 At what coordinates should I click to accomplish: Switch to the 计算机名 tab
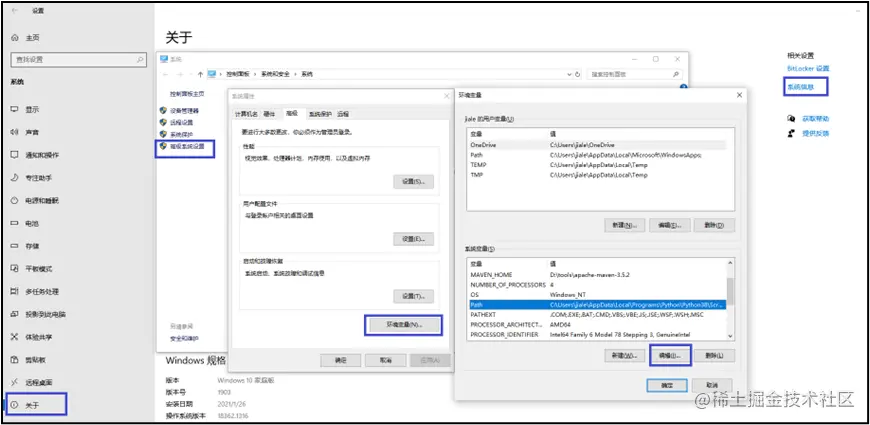tap(246, 114)
